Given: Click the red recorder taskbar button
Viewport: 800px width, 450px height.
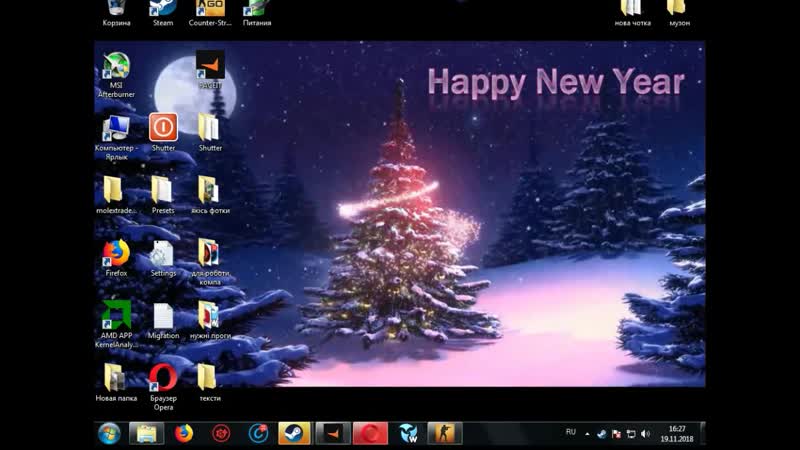Looking at the screenshot, I should coord(370,434).
